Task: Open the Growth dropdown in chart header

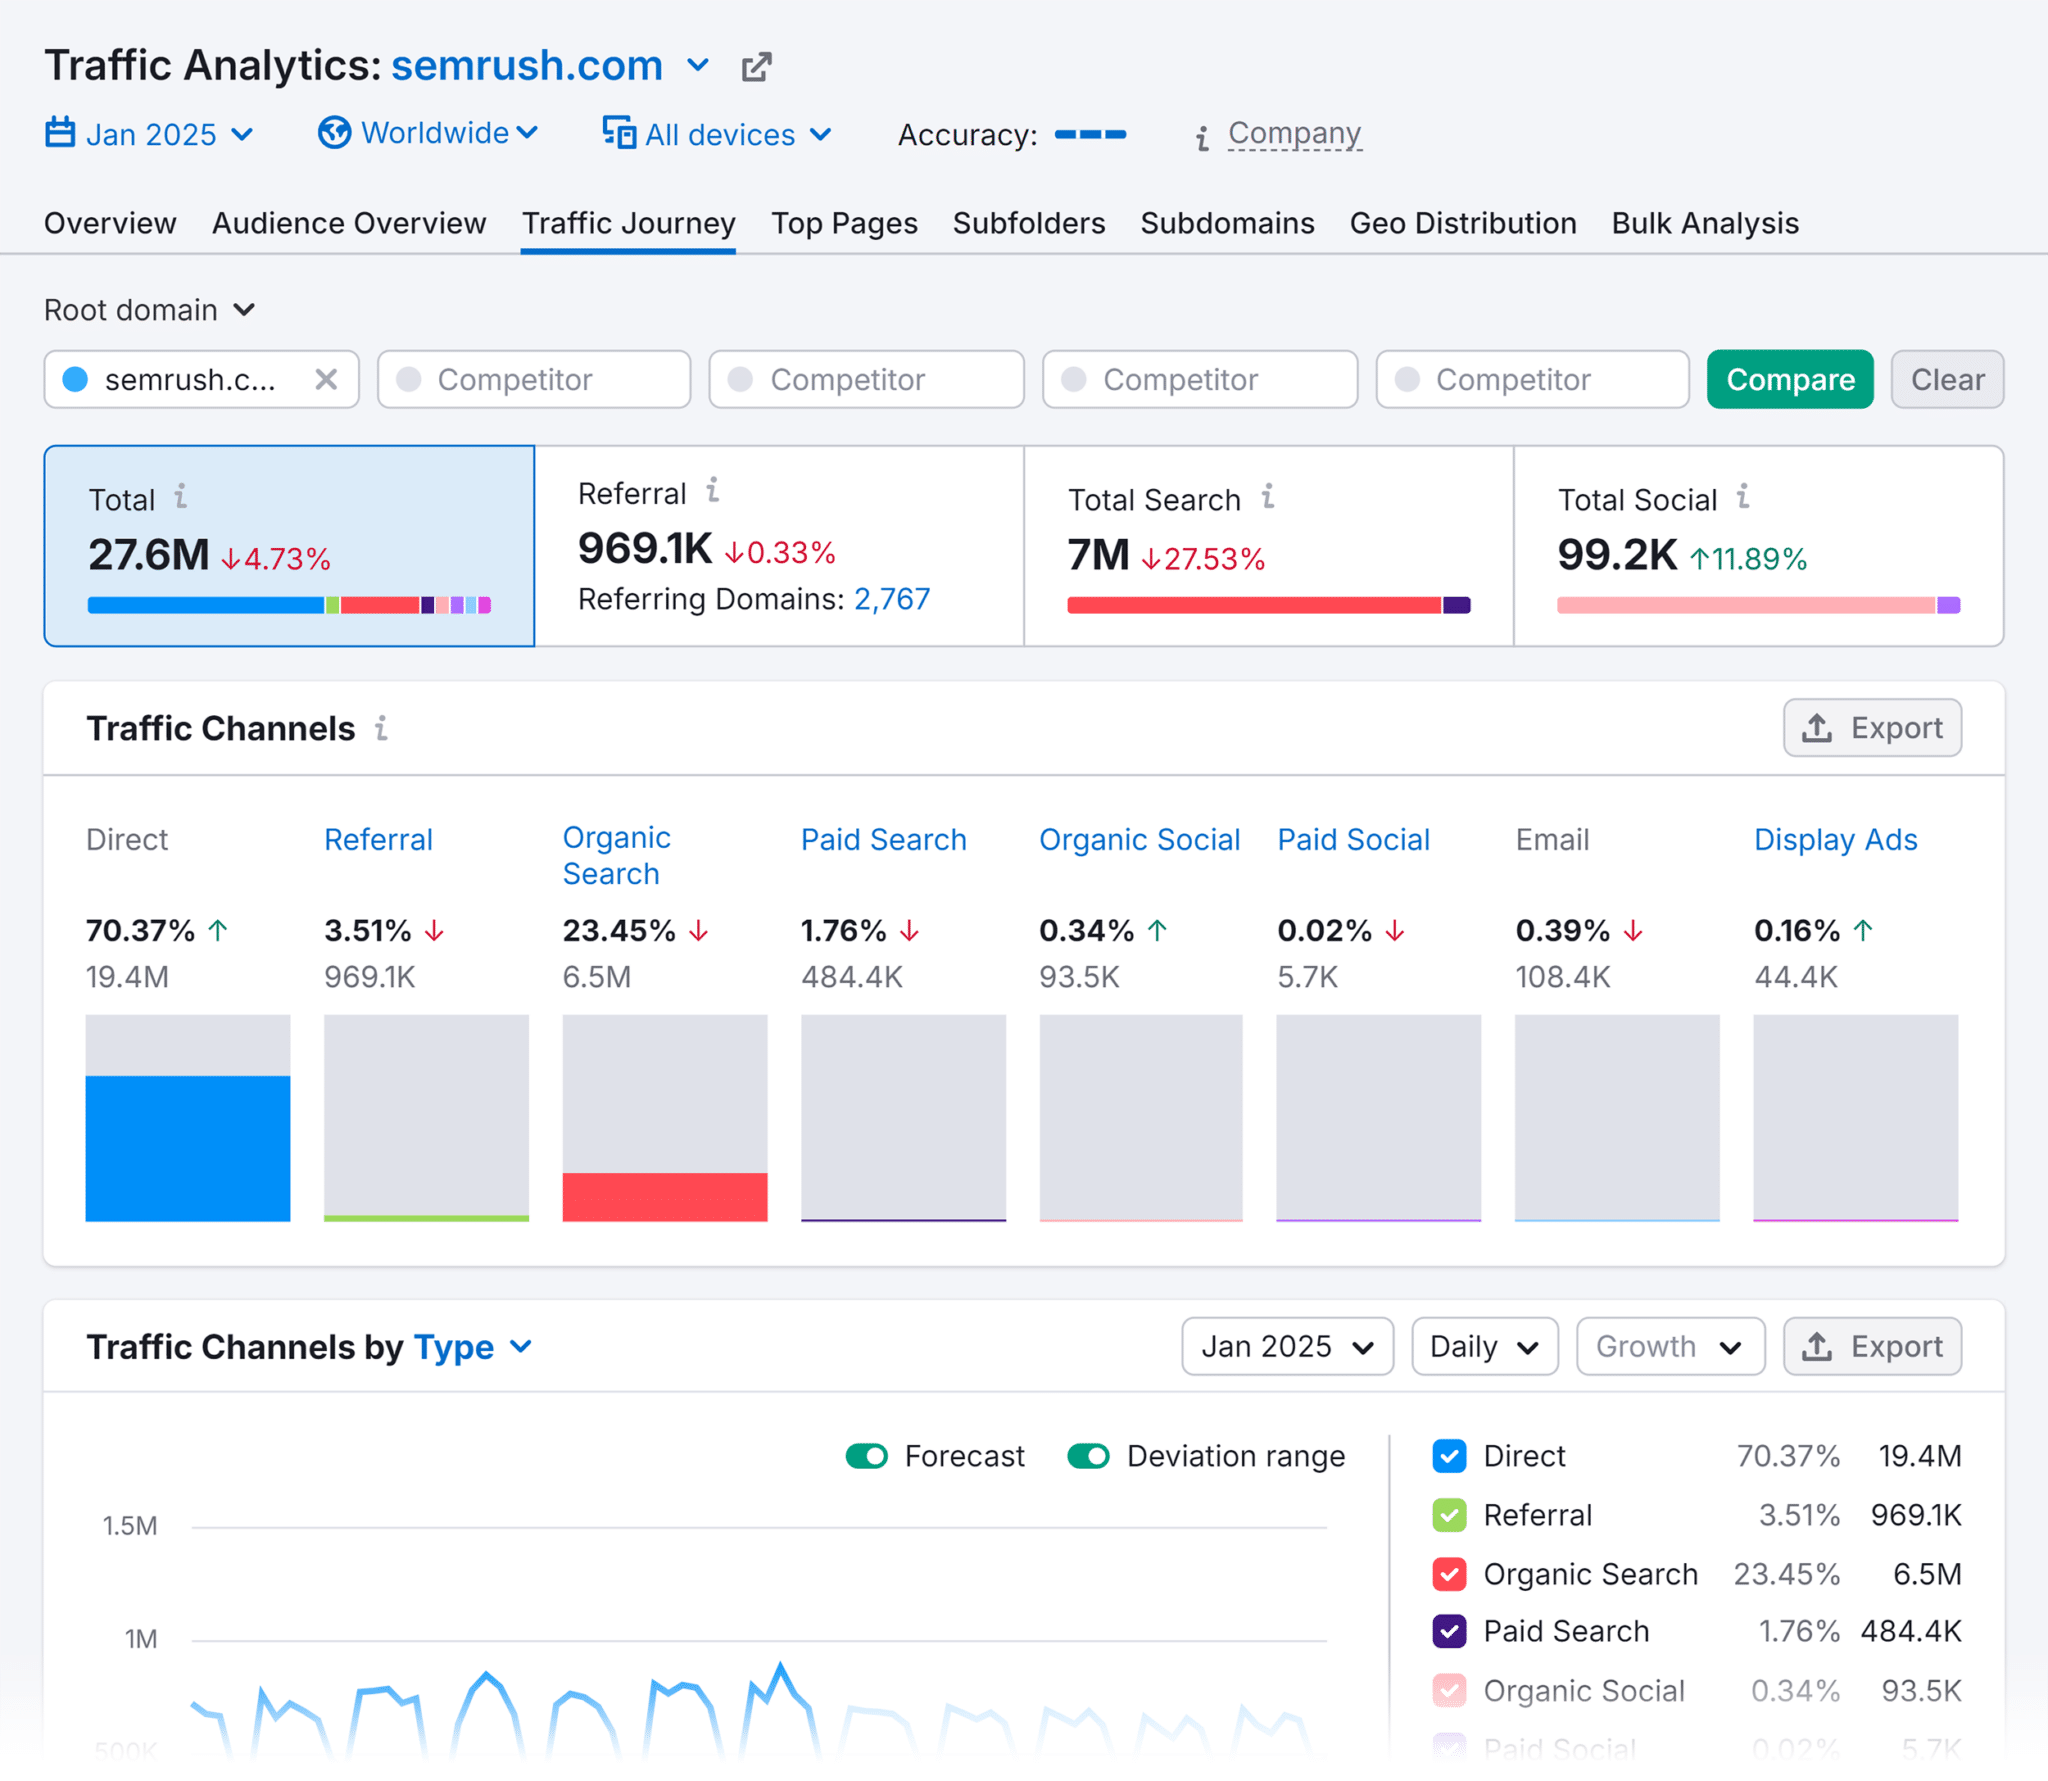Action: (1669, 1346)
